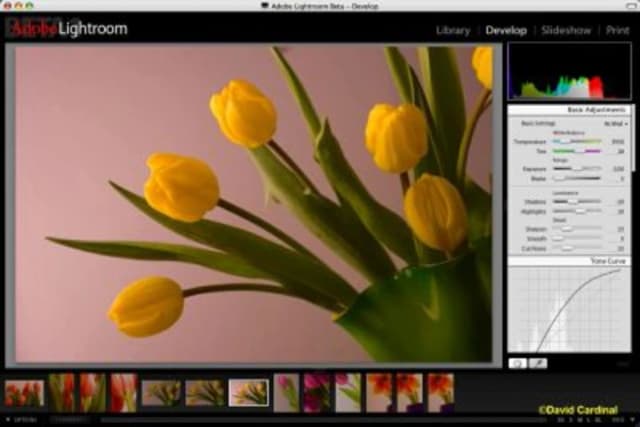Viewport: 640px width, 427px height.
Task: Adjust the Temperature slider
Action: pos(577,141)
